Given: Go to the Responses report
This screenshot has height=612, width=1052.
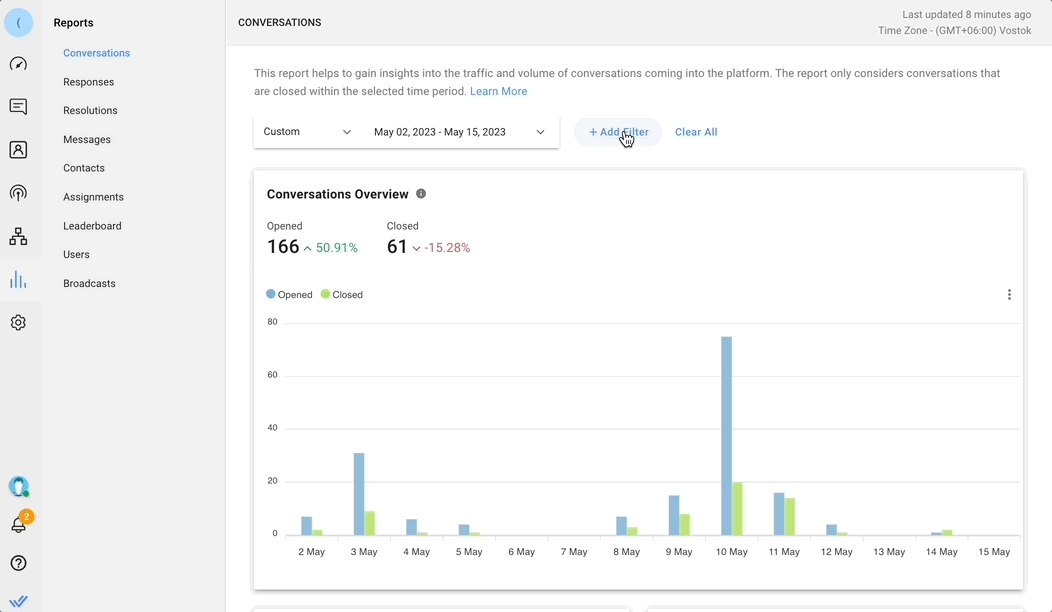Looking at the screenshot, I should [88, 82].
